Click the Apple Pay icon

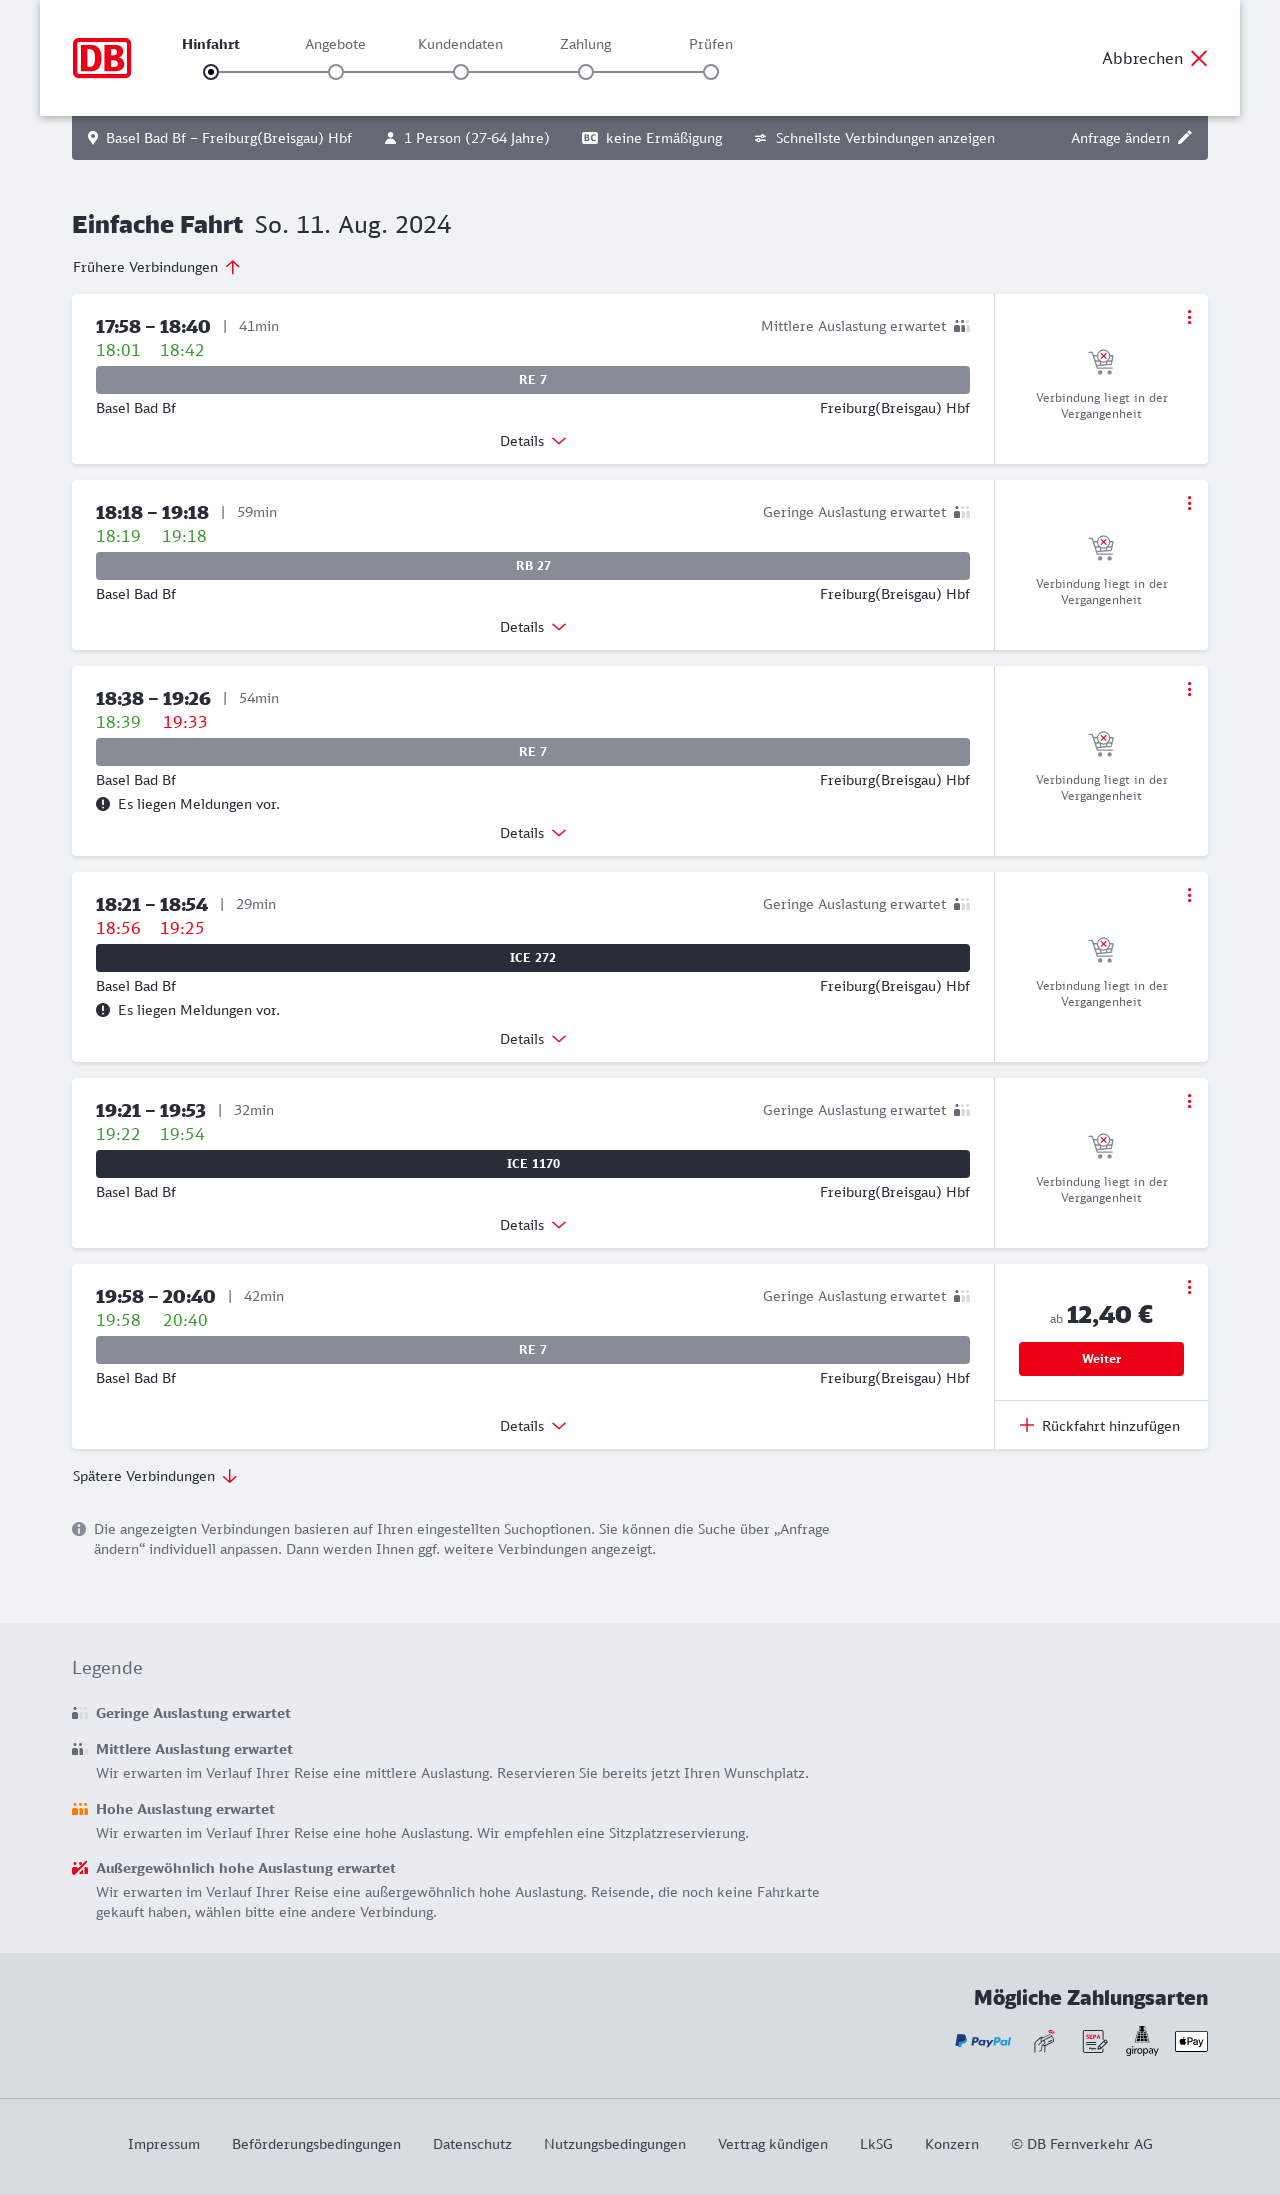tap(1191, 2041)
